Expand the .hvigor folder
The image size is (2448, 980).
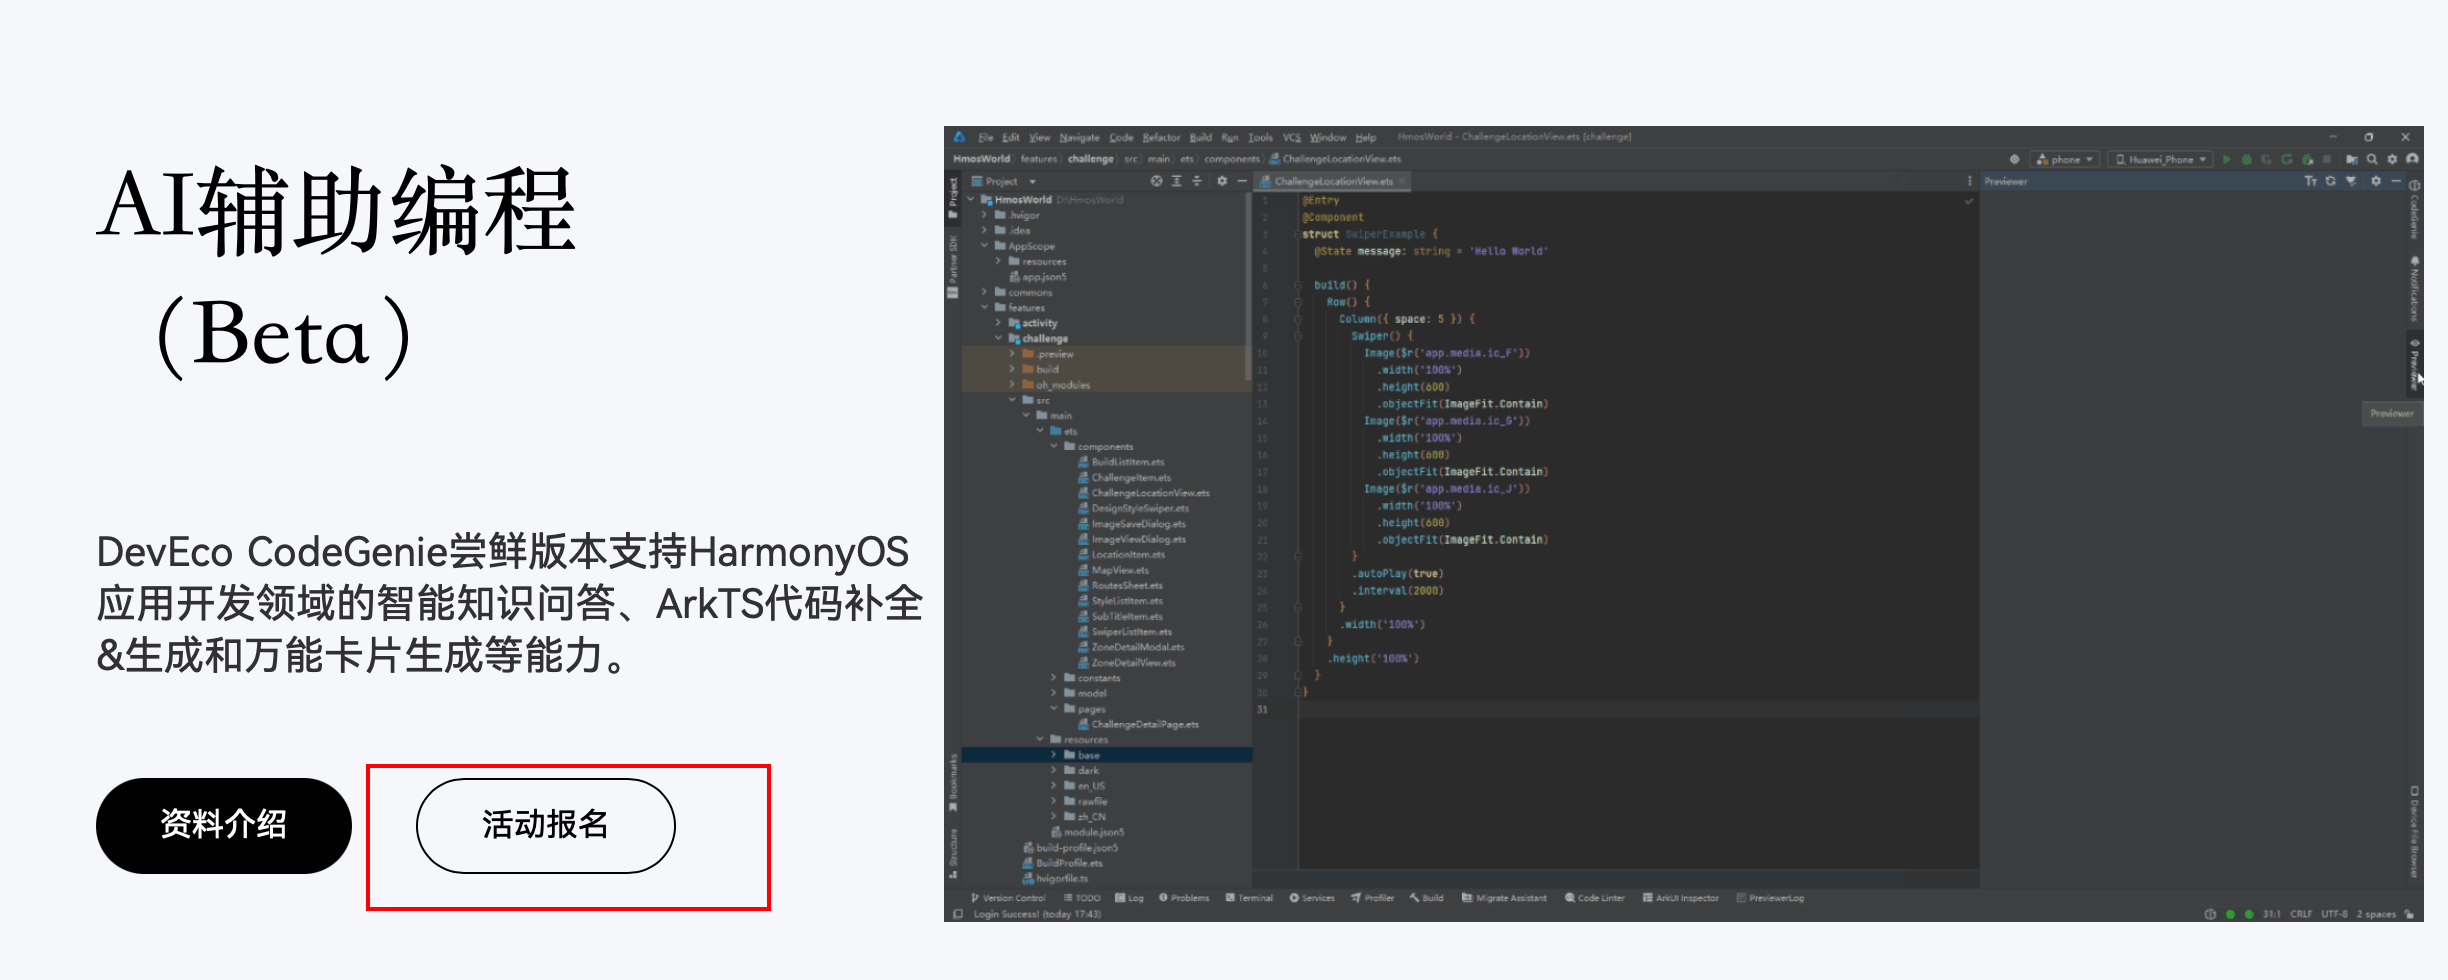(x=985, y=215)
